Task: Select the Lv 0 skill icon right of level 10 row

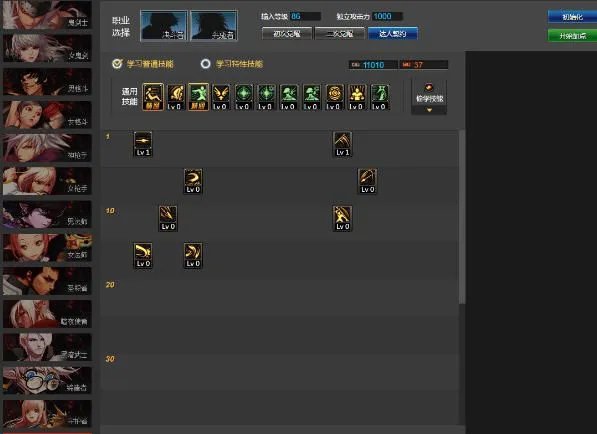Action: coord(342,218)
